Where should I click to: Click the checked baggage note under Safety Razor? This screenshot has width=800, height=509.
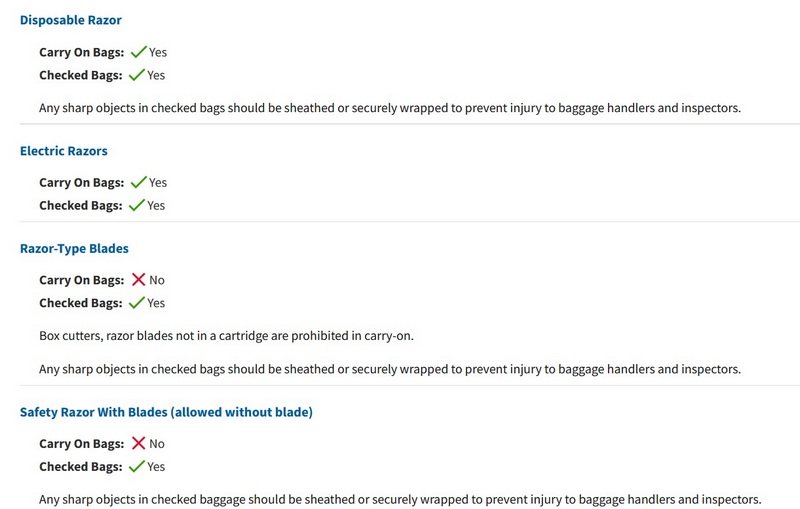pyautogui.click(x=400, y=499)
